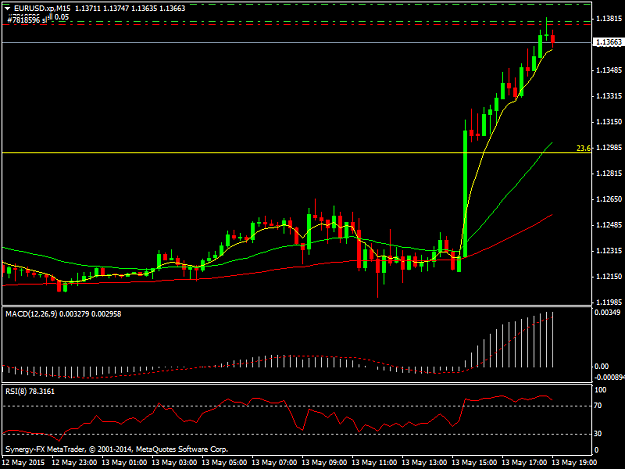
Task: Click the 13 May 19:00 time label
Action: tap(574, 463)
